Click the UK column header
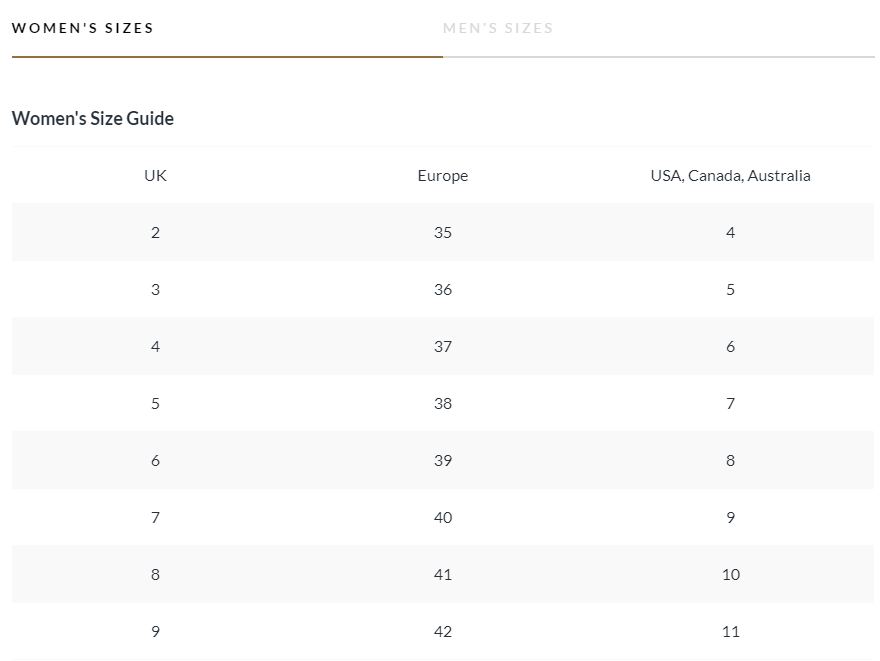The height and width of the screenshot is (661, 880). 155,176
